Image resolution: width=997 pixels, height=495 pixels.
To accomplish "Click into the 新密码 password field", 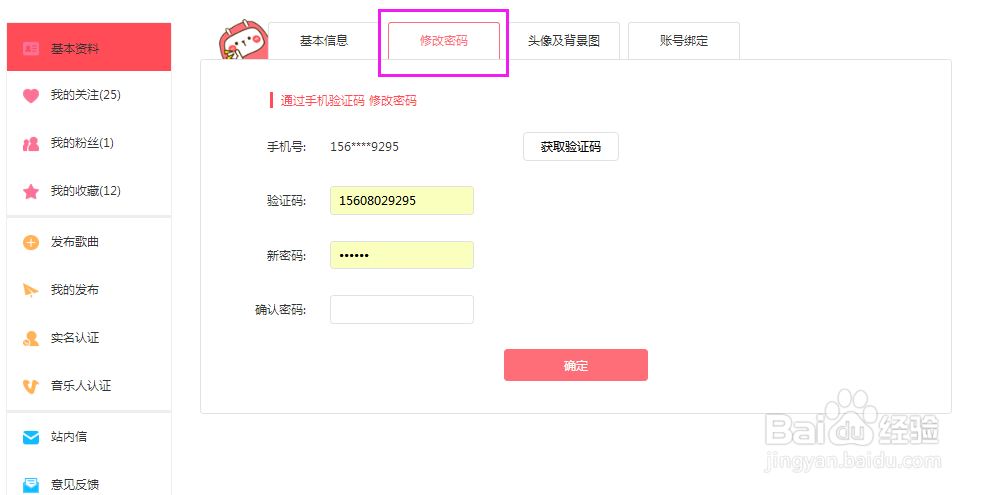I will click(402, 255).
